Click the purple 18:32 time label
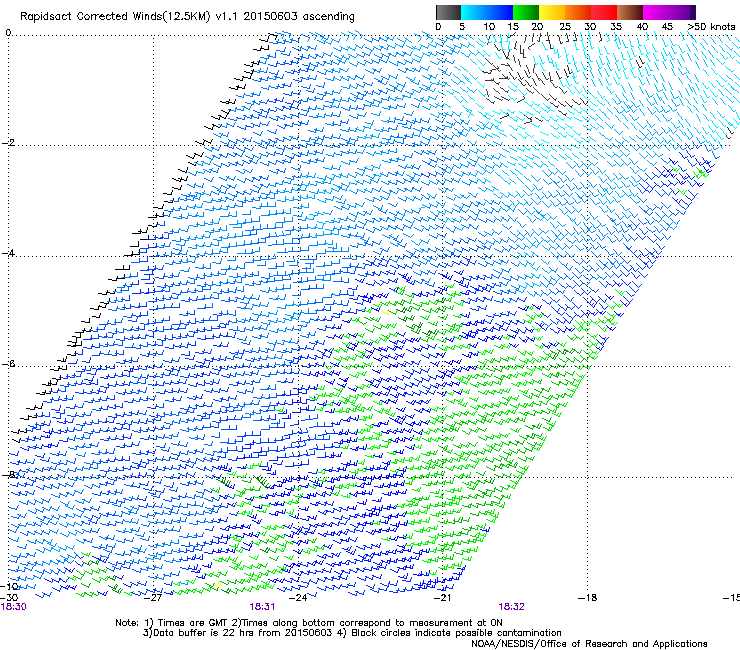The image size is (740, 650). (511, 607)
